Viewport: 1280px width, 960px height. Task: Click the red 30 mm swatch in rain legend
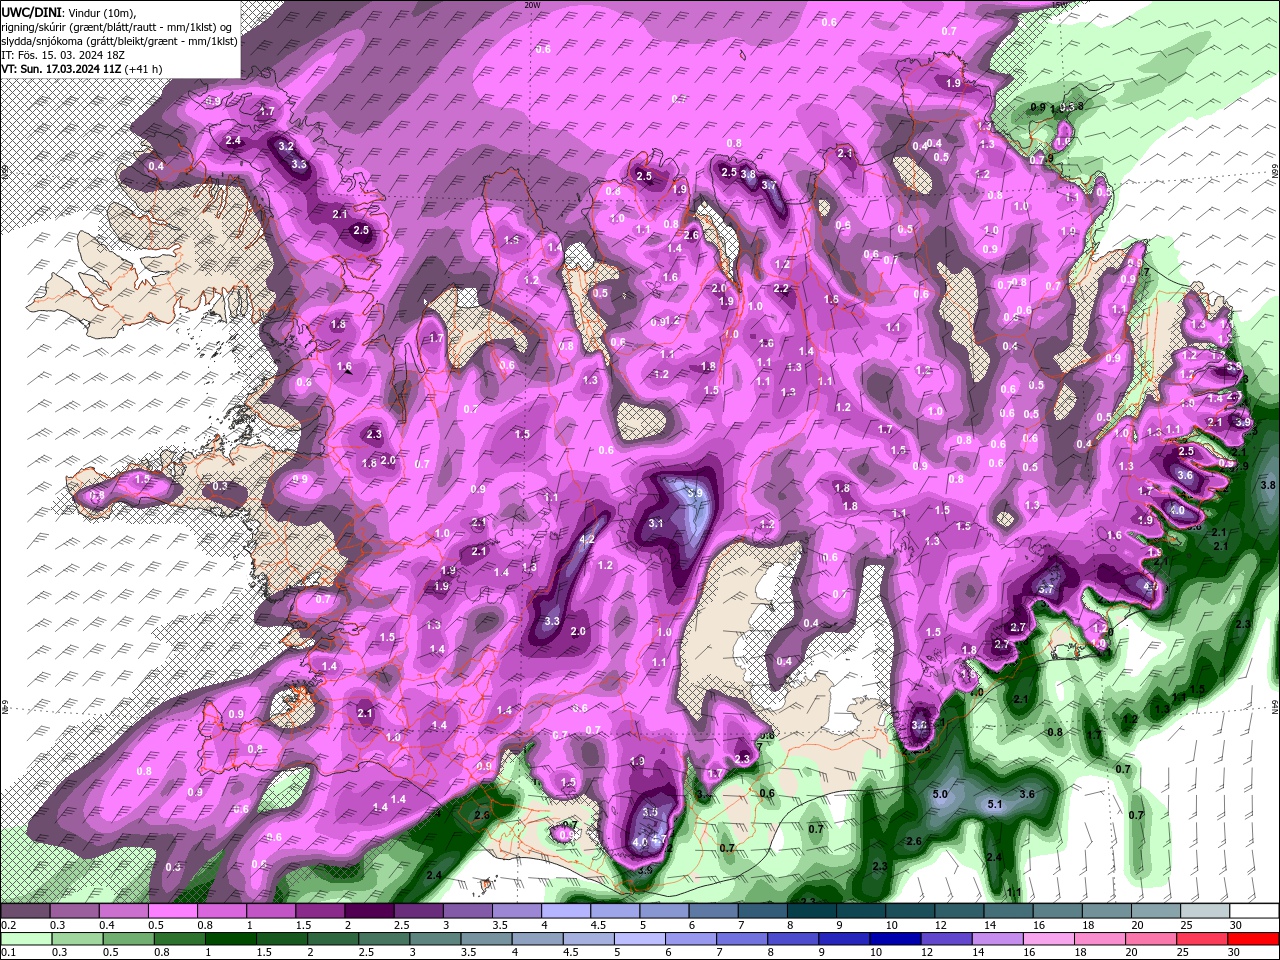click(1253, 939)
